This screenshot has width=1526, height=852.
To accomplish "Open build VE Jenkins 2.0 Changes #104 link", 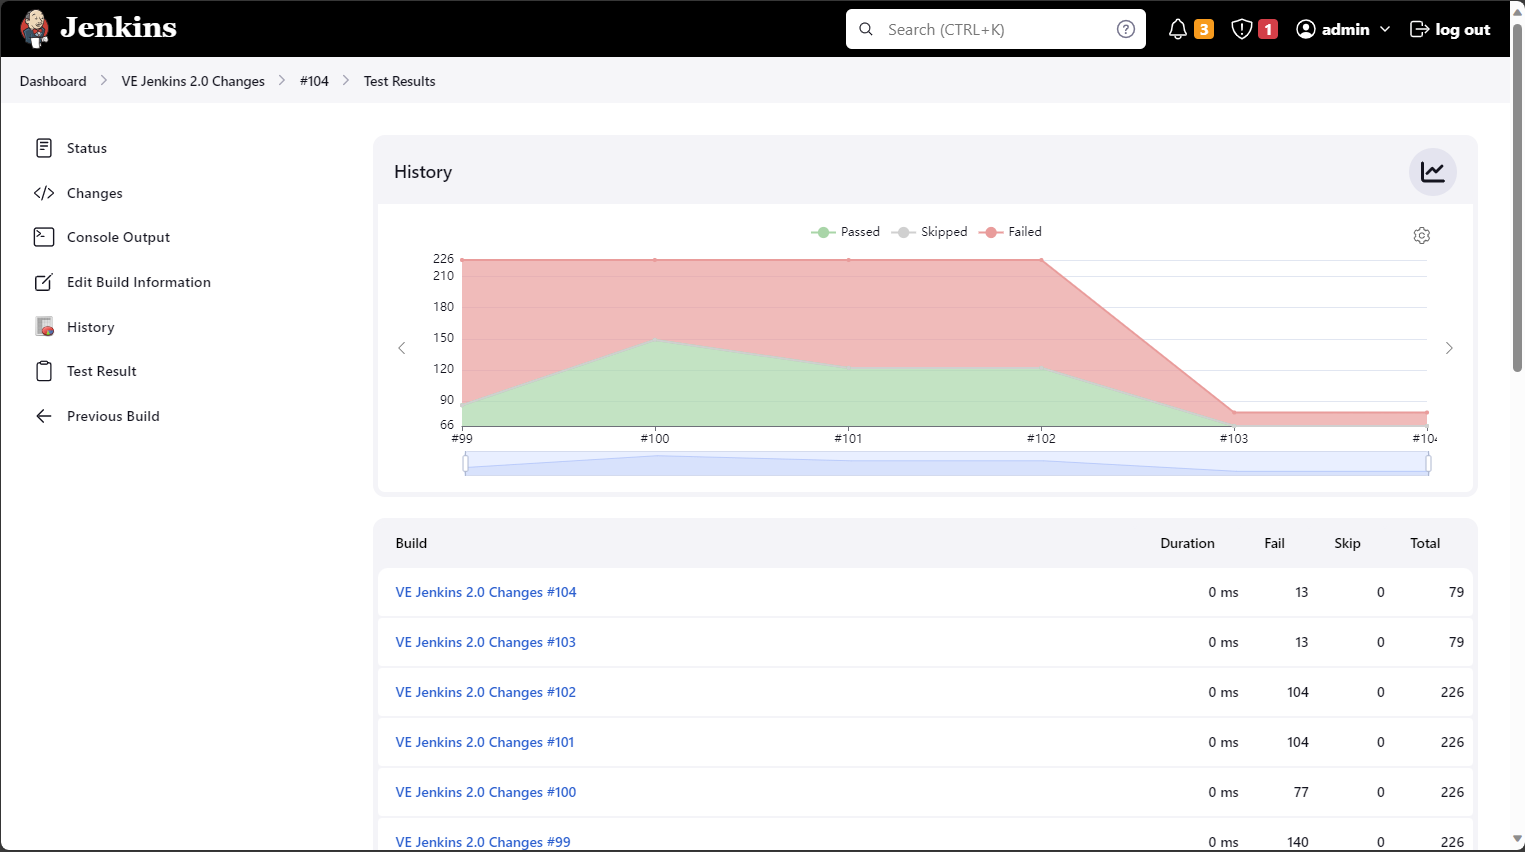I will [486, 592].
